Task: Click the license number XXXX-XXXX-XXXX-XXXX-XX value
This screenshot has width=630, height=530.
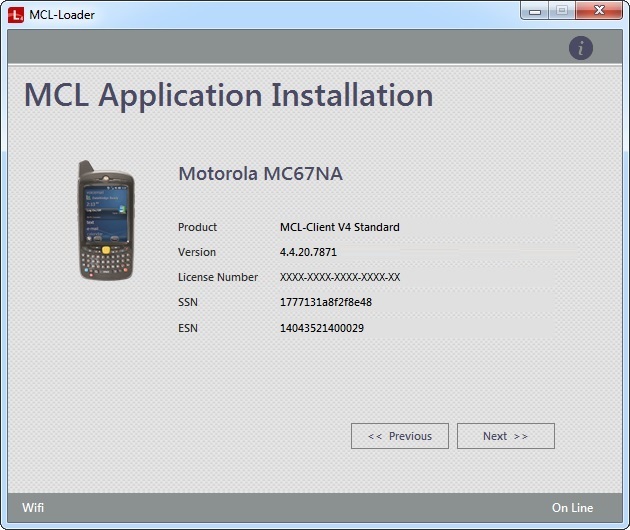Action: tap(340, 277)
